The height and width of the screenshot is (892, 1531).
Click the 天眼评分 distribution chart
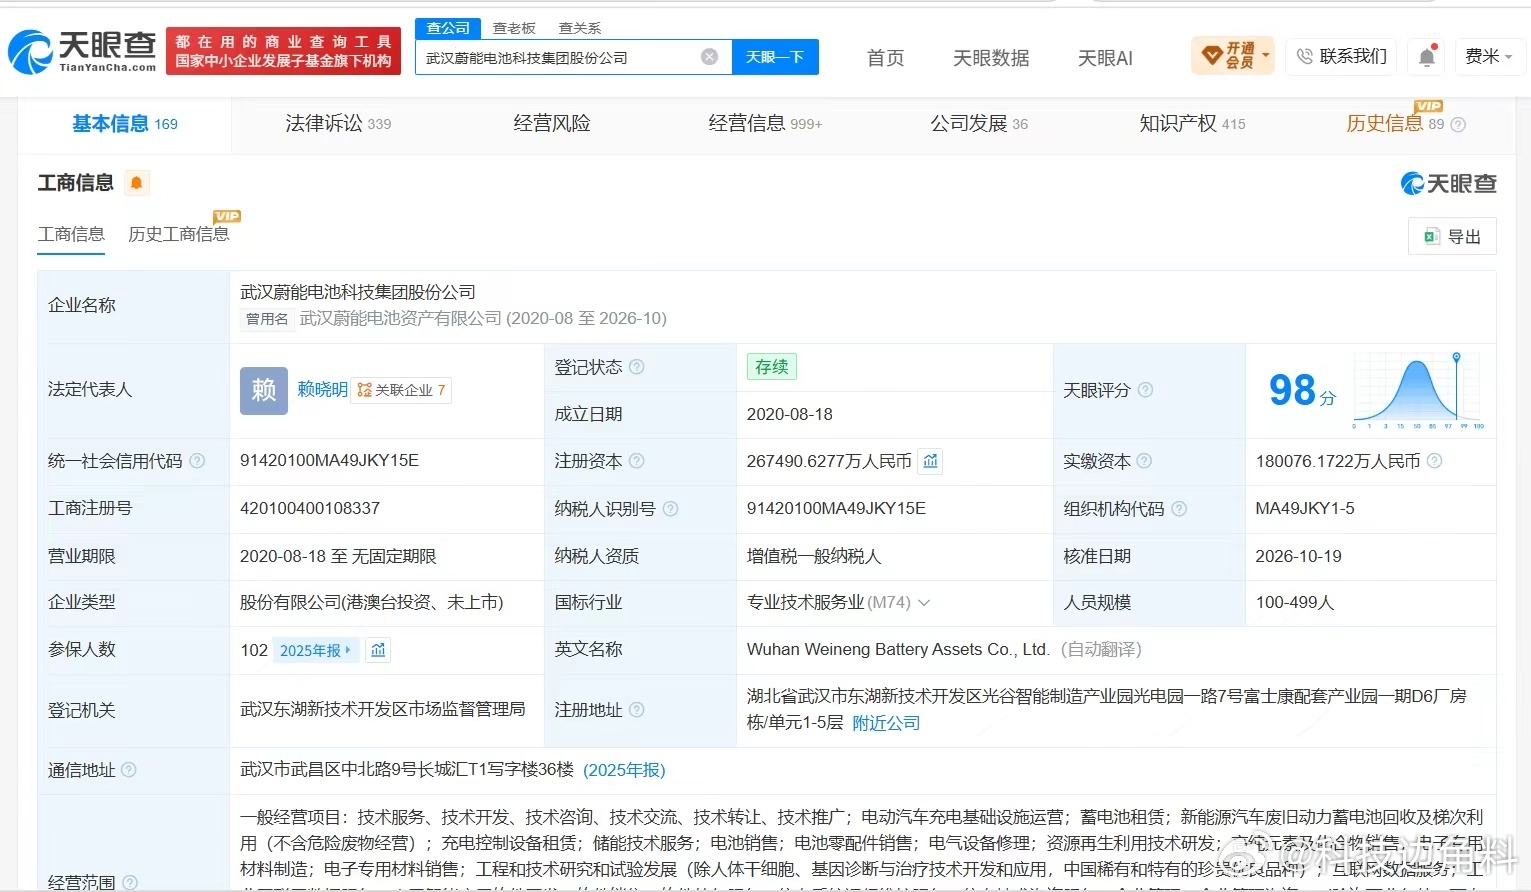pos(1419,390)
